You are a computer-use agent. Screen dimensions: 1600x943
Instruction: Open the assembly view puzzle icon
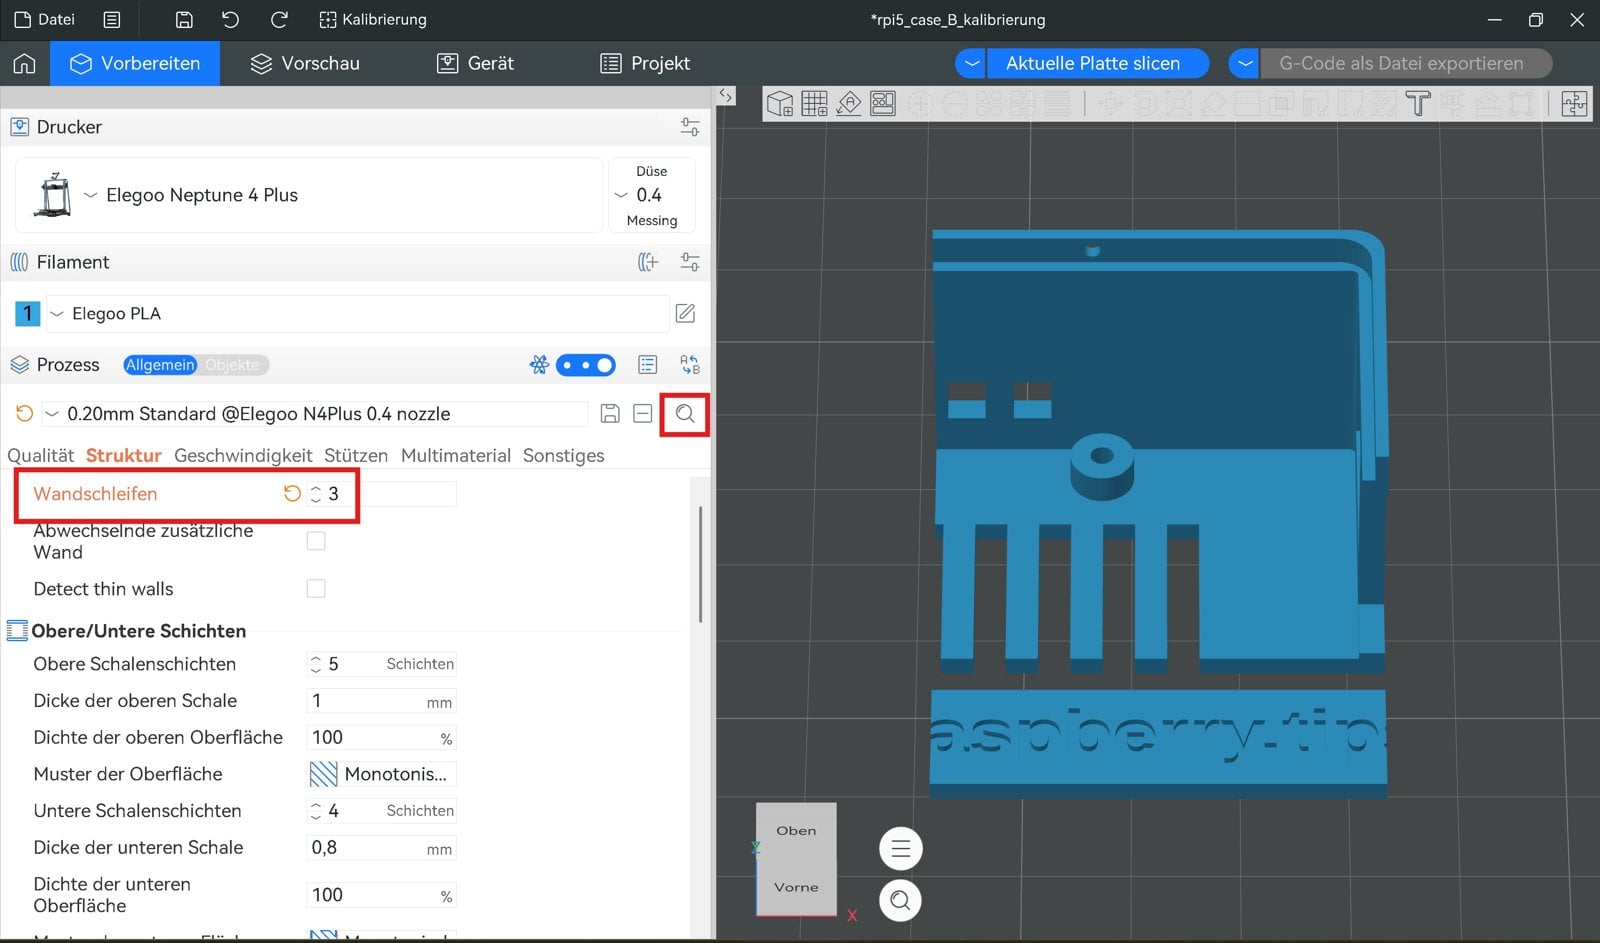(1574, 103)
